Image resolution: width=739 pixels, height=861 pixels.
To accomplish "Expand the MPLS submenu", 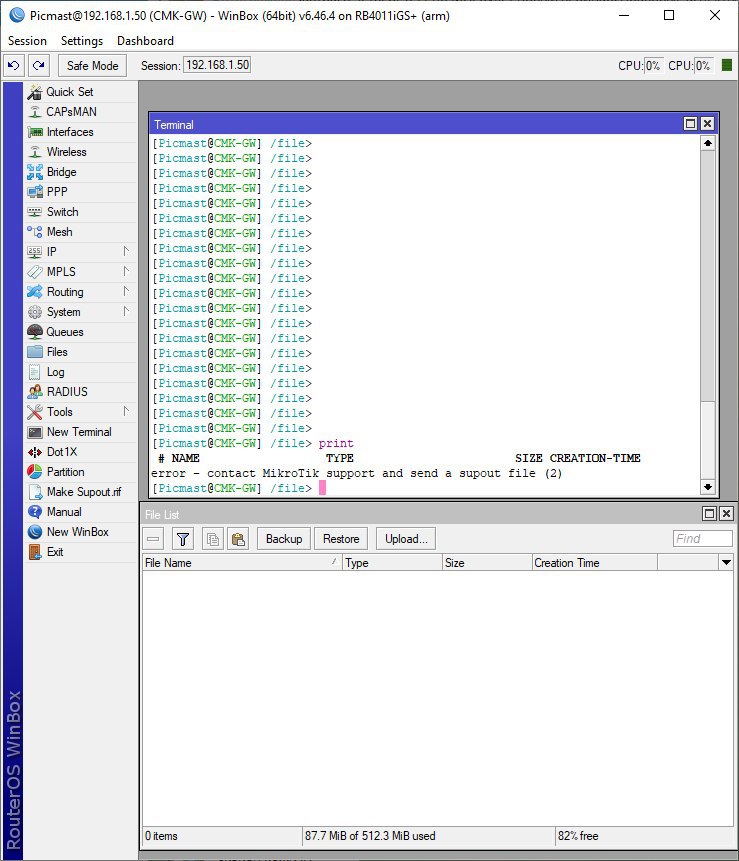I will pos(126,271).
